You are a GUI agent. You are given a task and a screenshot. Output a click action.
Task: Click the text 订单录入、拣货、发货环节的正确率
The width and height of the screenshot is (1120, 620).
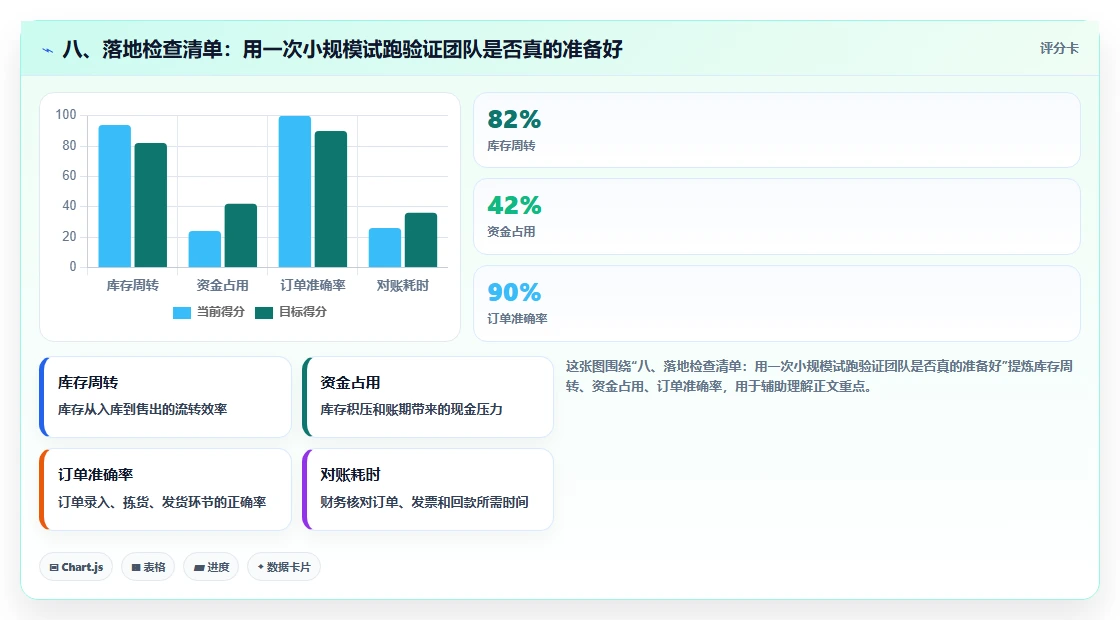click(162, 503)
